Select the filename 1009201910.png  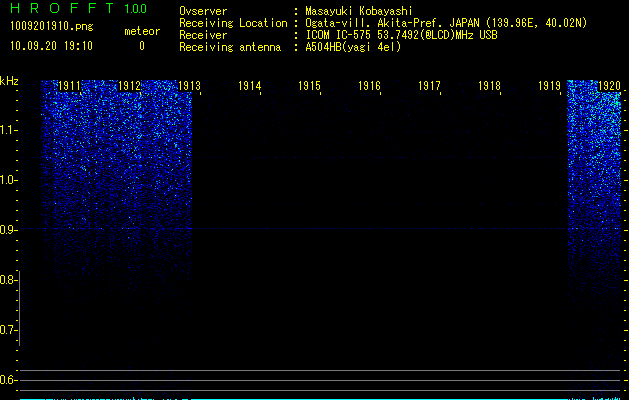[52, 26]
